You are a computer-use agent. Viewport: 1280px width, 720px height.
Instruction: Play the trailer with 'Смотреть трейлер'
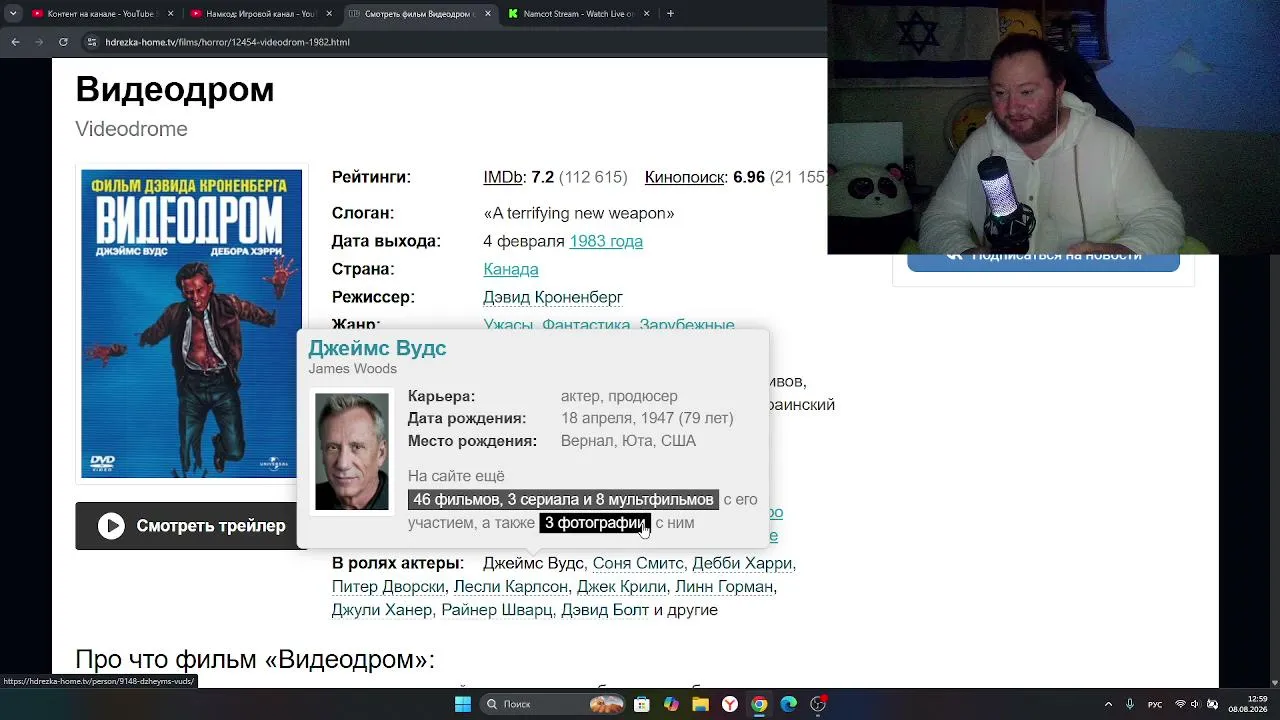[x=191, y=526]
